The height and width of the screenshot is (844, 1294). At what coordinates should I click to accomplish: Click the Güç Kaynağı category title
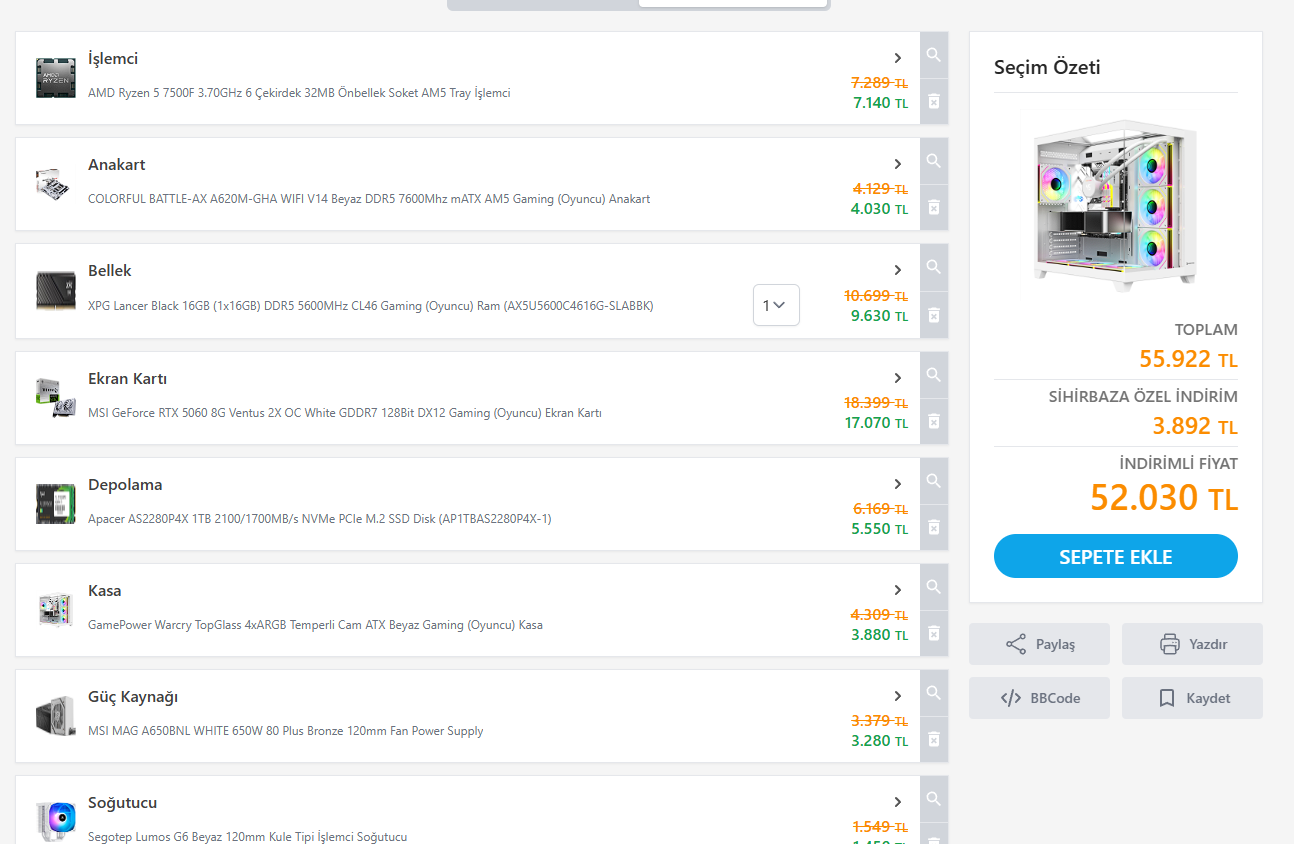click(133, 697)
